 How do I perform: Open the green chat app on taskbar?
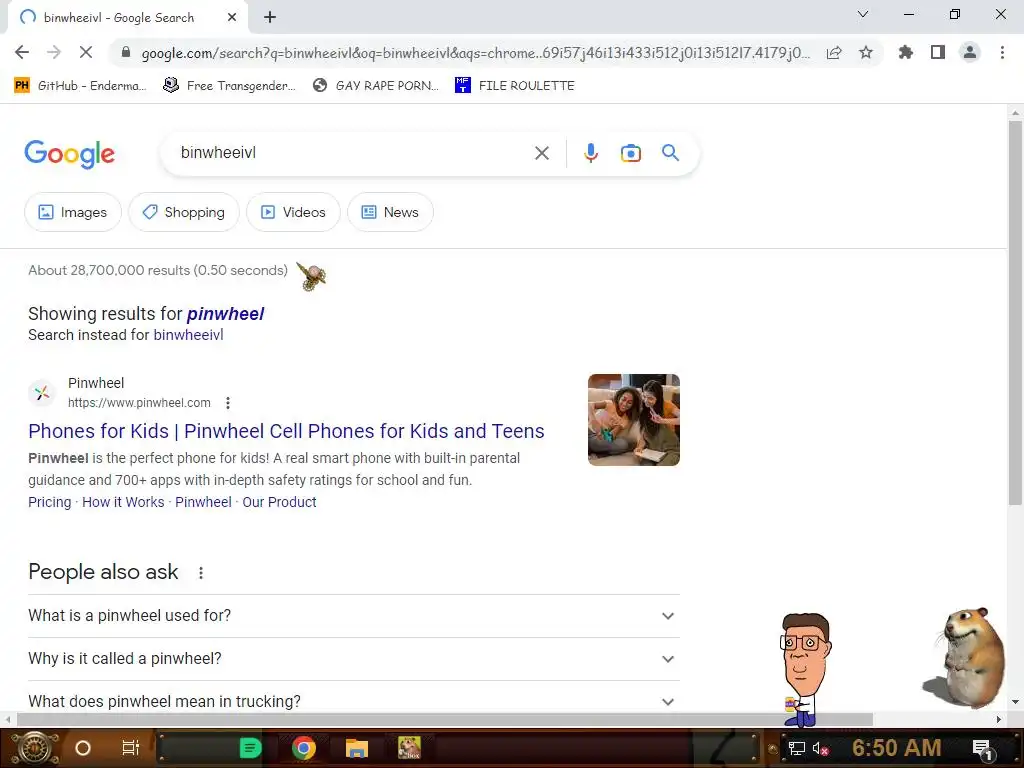250,748
